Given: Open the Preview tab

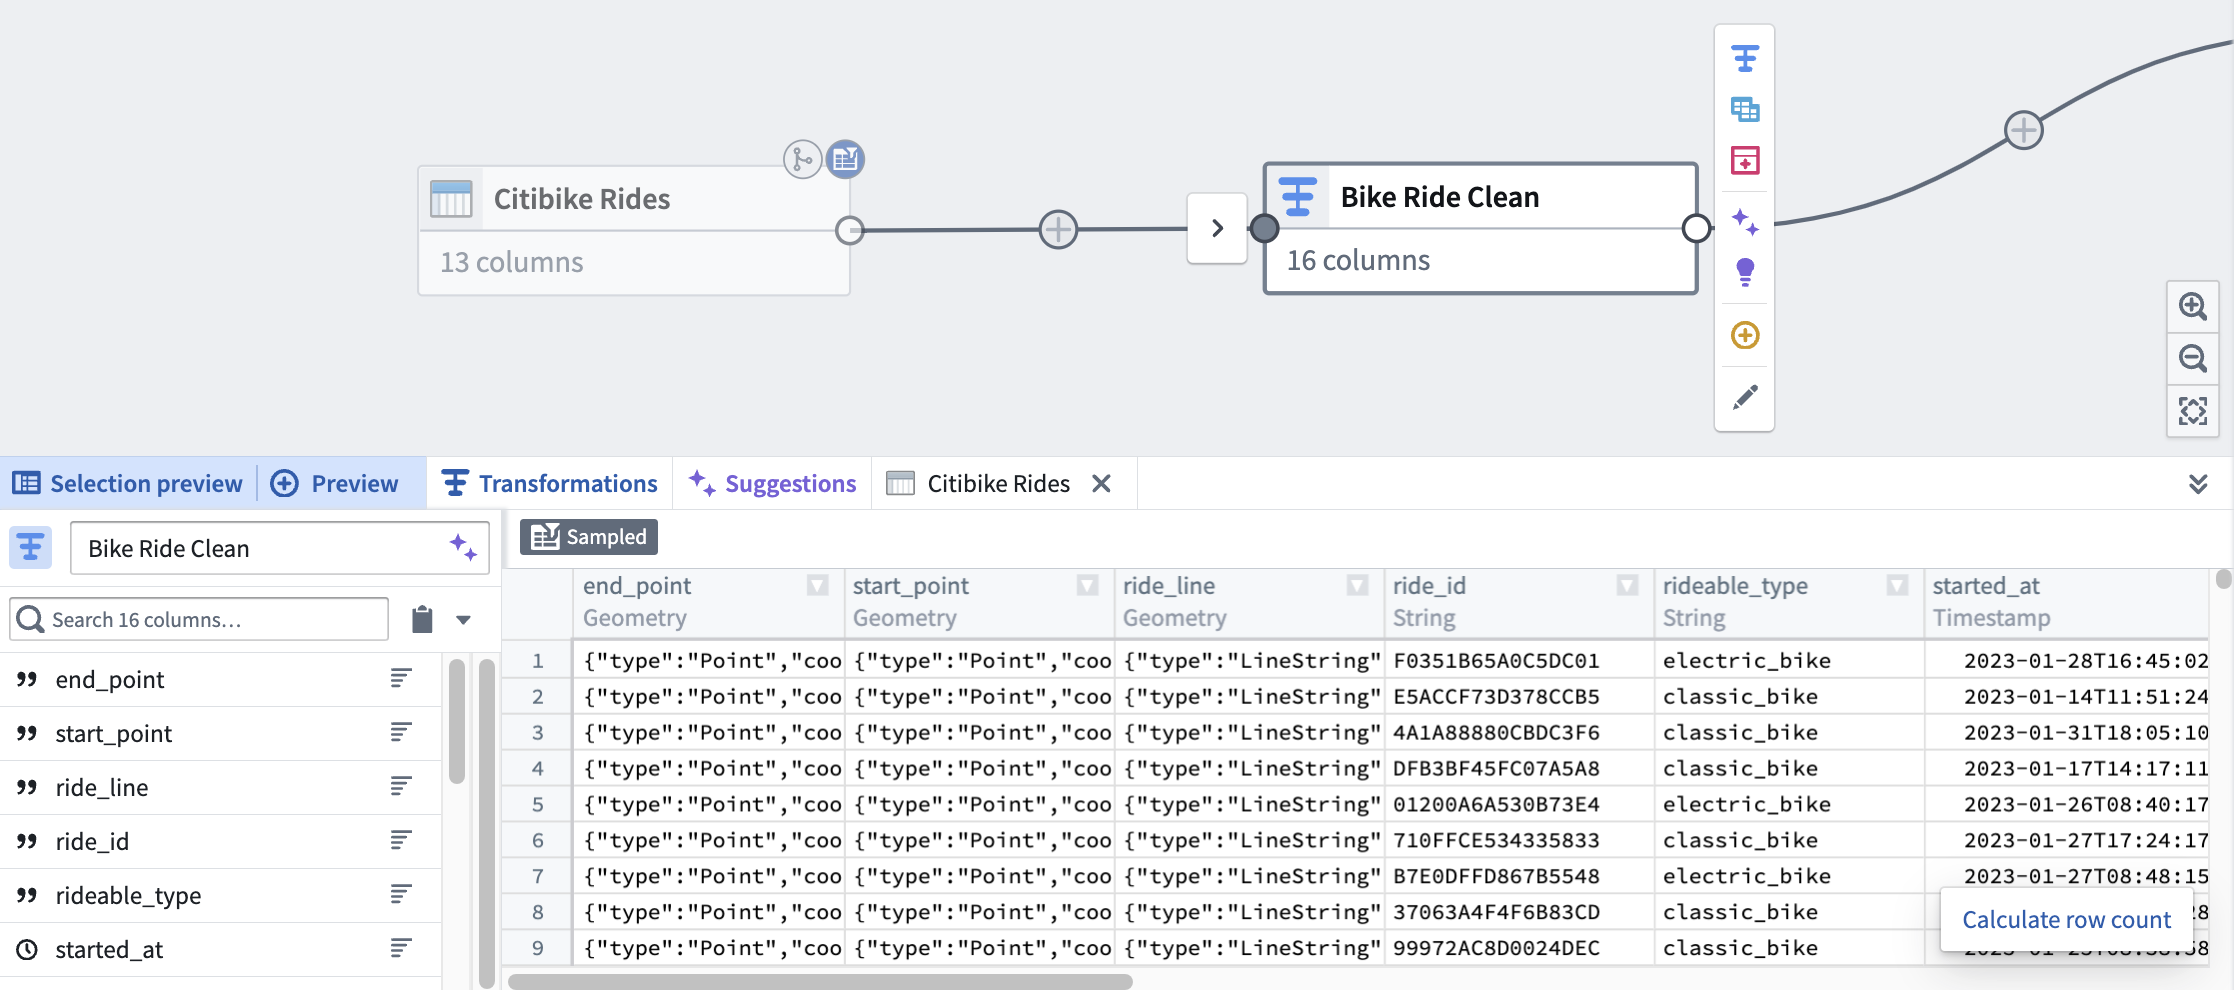Looking at the screenshot, I should point(335,484).
